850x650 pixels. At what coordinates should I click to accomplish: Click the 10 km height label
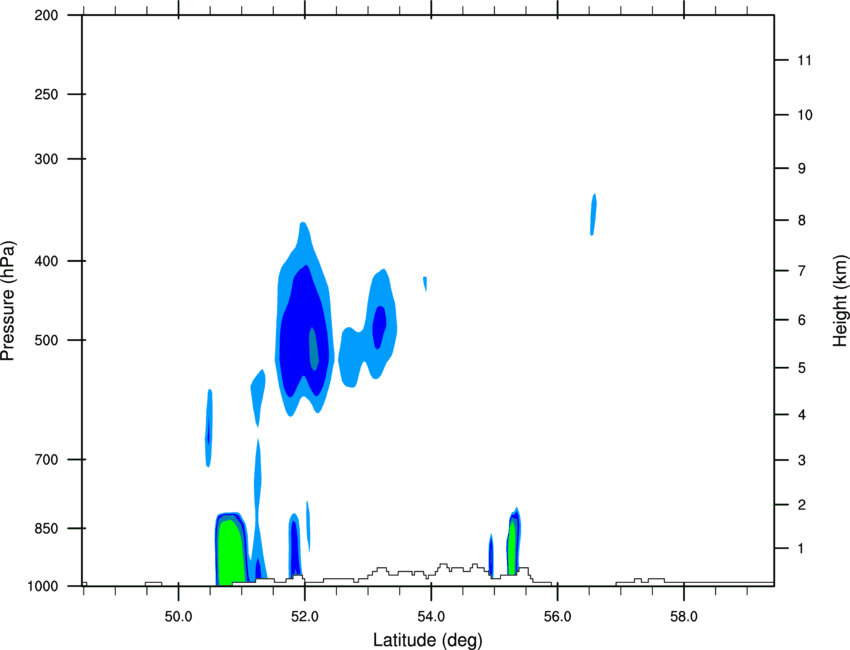point(805,115)
